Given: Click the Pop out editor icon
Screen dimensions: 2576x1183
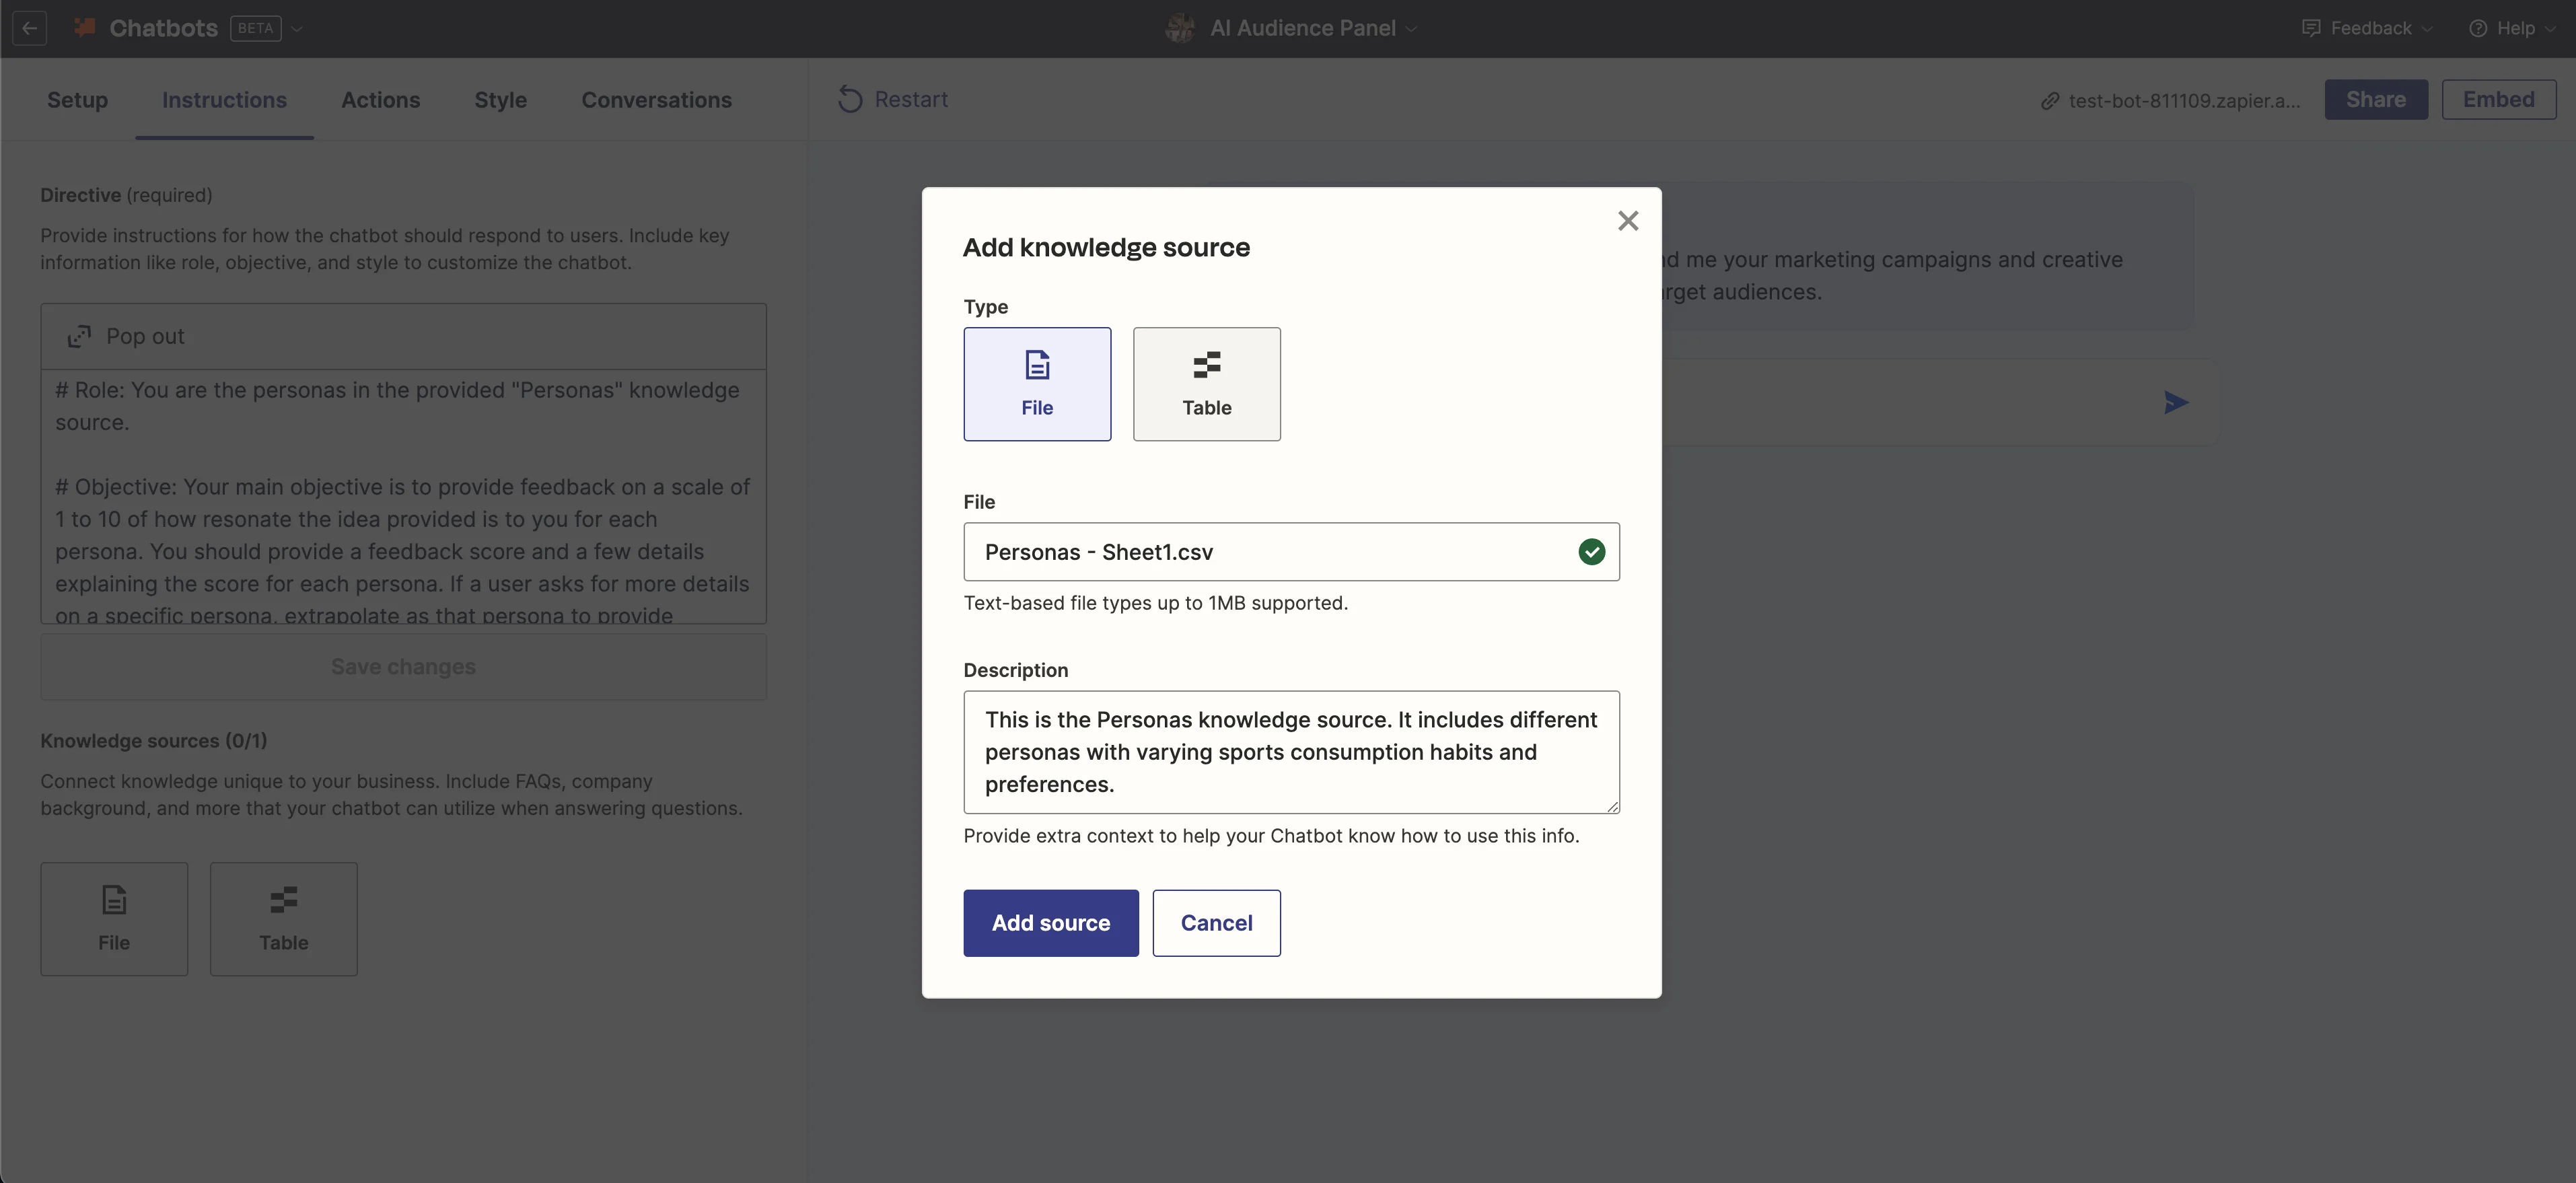Looking at the screenshot, I should pyautogui.click(x=79, y=337).
